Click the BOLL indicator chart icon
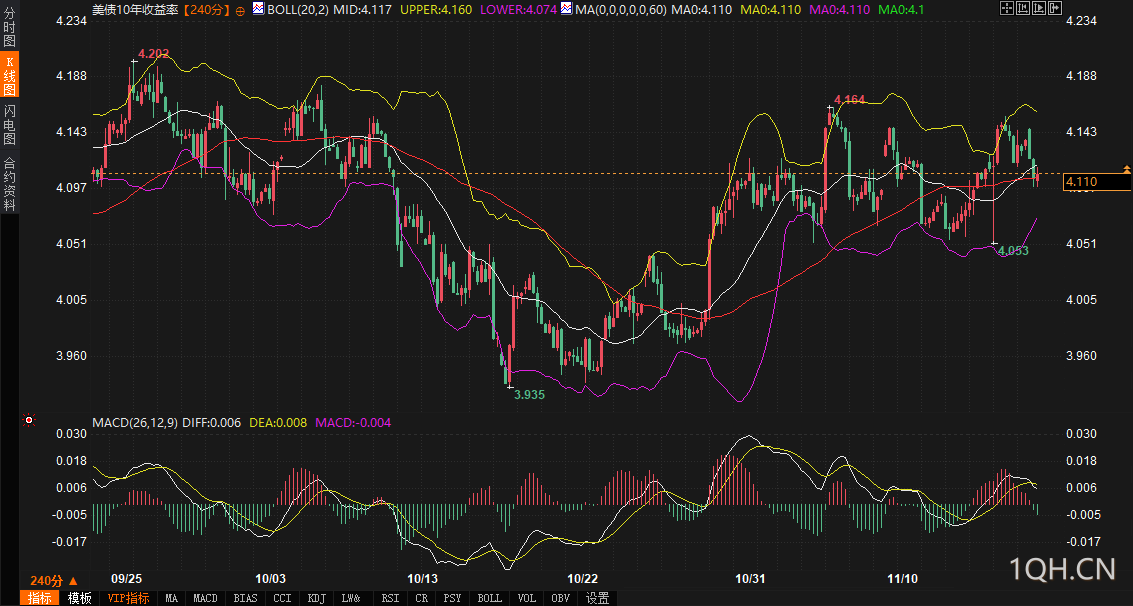Image resolution: width=1133 pixels, height=606 pixels. point(259,9)
